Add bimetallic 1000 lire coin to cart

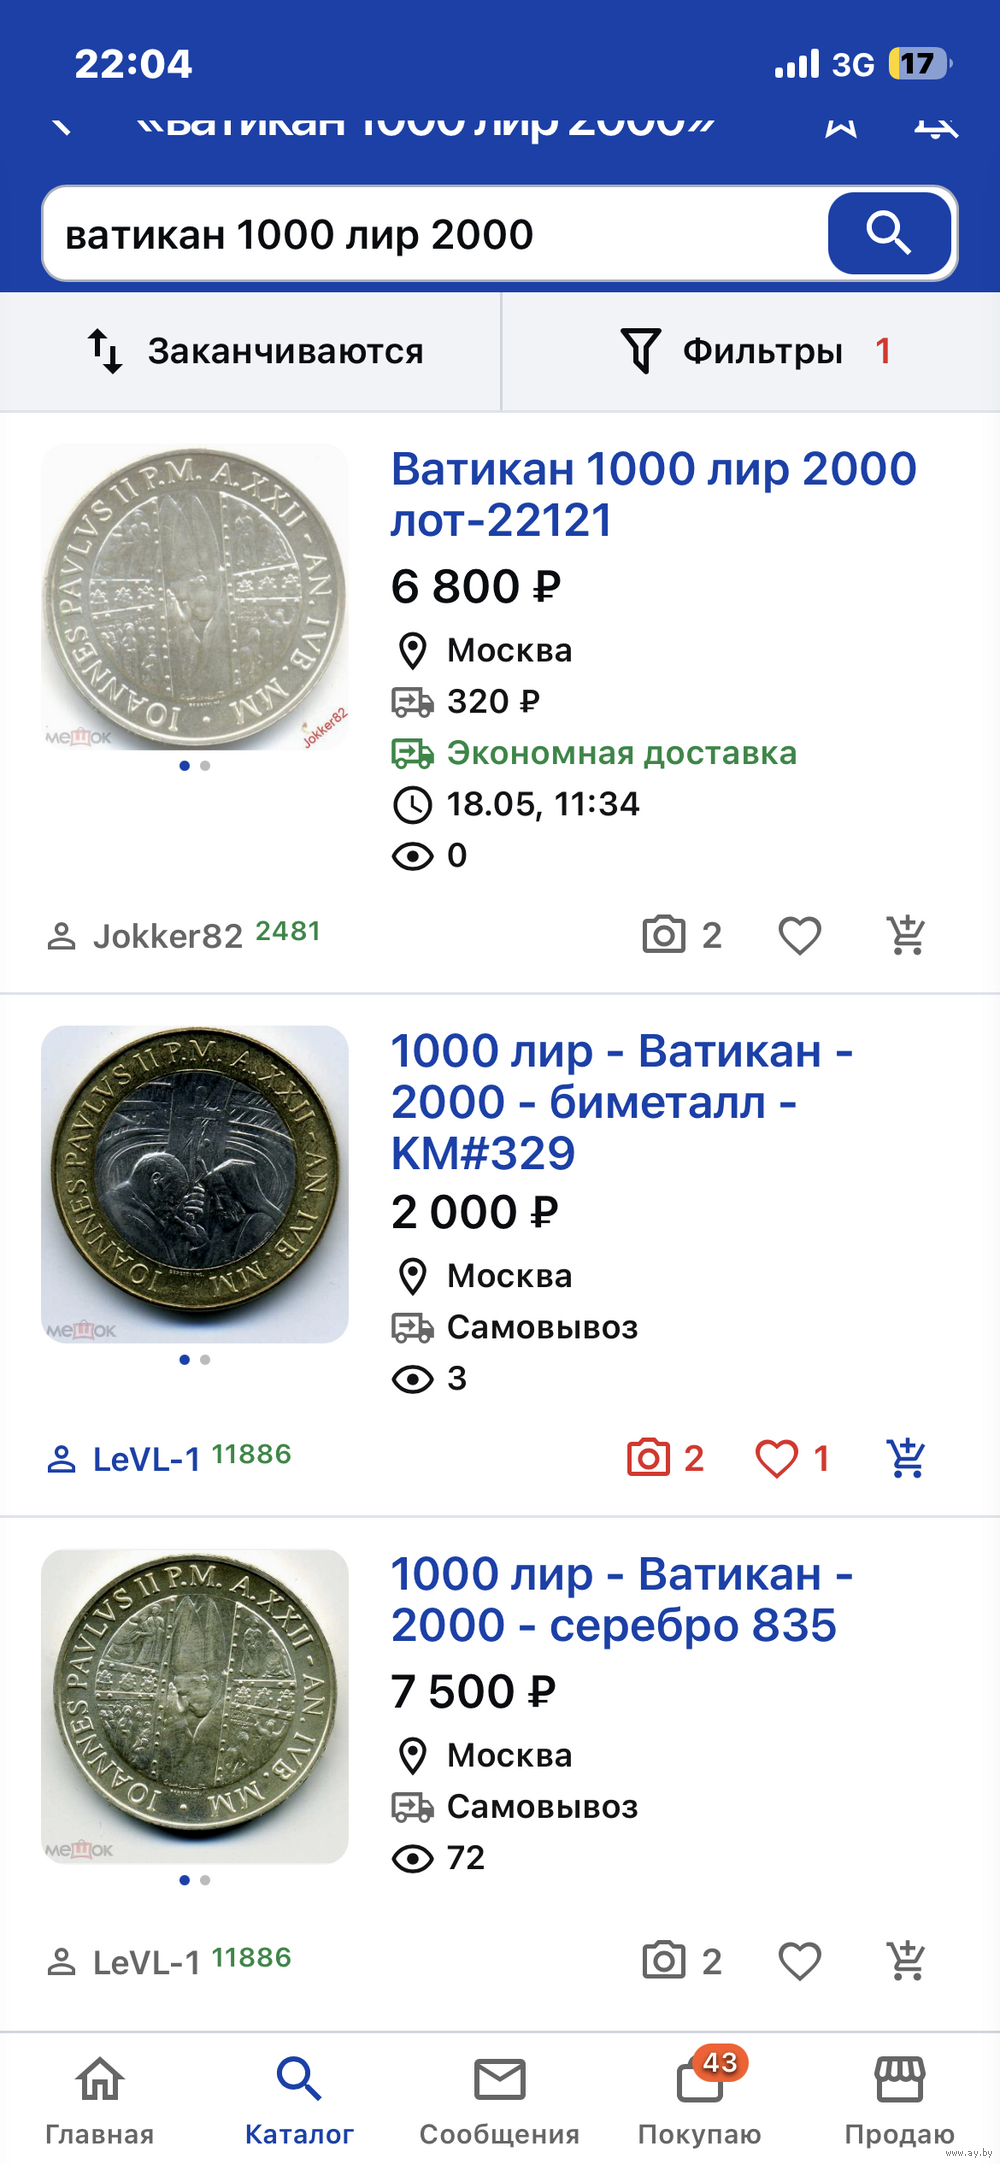(x=906, y=1459)
